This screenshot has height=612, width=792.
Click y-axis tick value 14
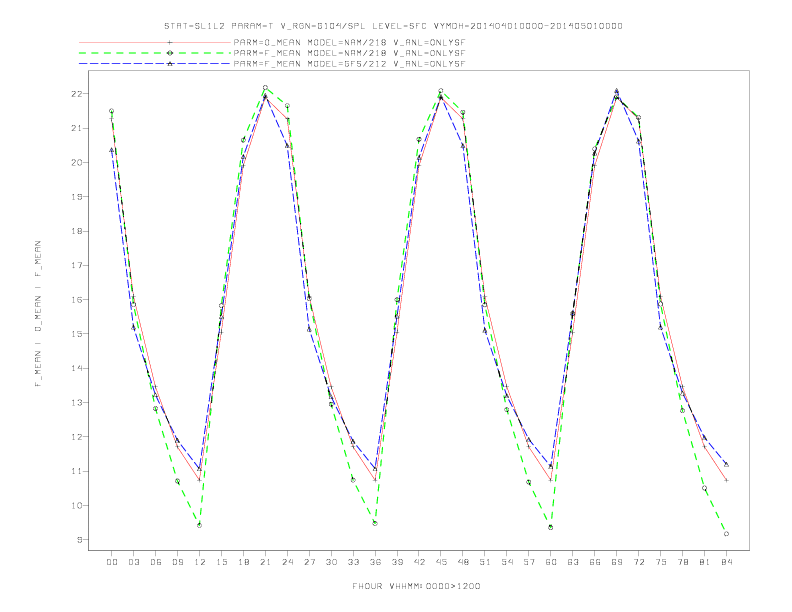tap(77, 368)
